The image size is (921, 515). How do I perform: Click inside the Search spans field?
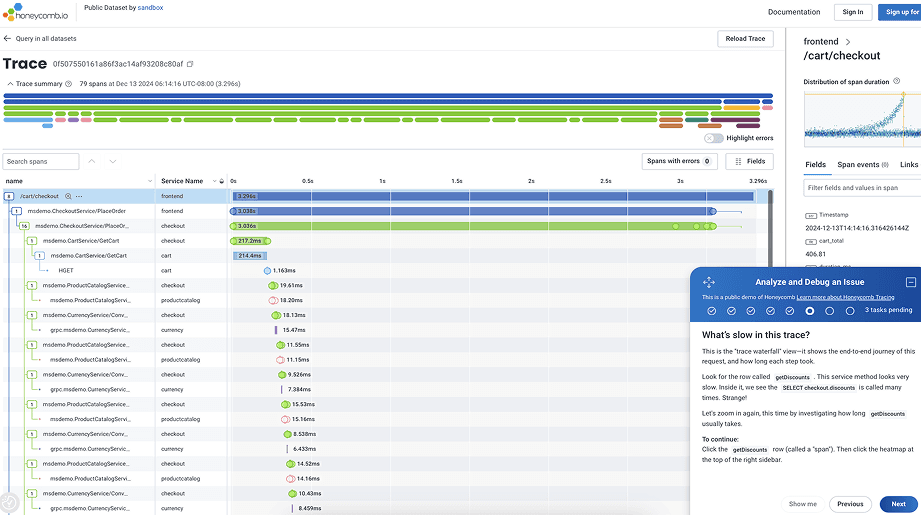point(40,161)
